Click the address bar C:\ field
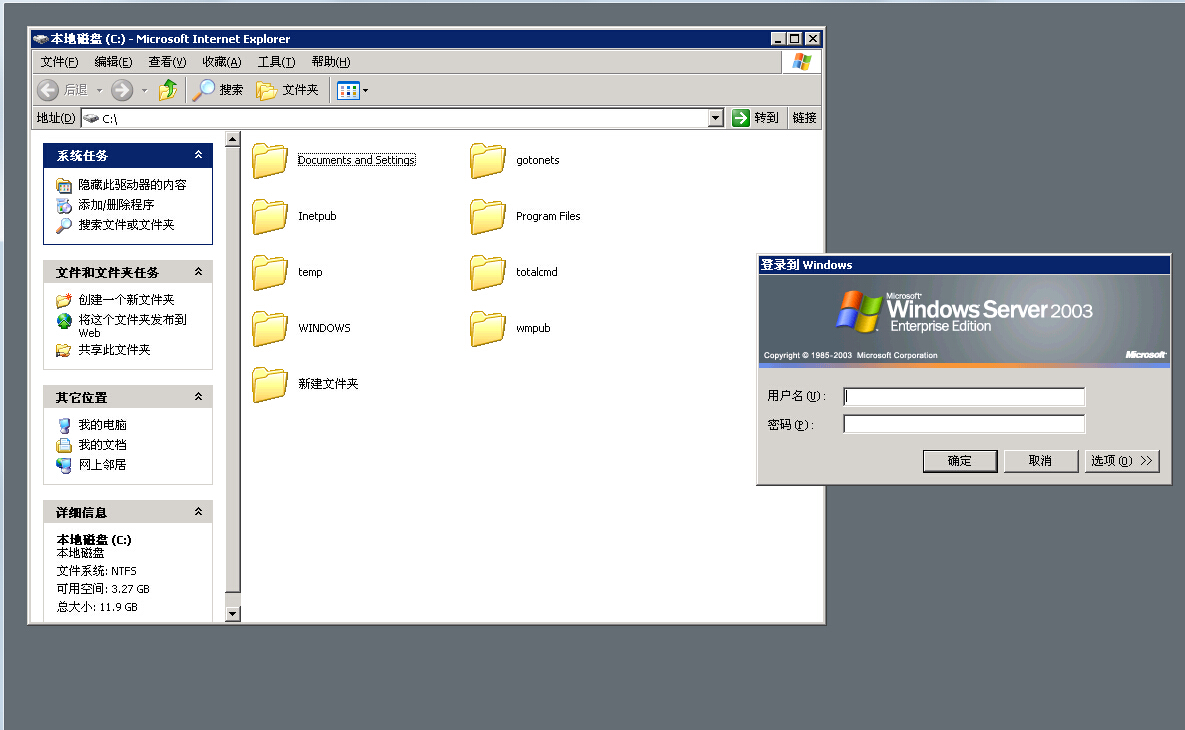Screen dimensions: 1185x730 click(x=402, y=118)
